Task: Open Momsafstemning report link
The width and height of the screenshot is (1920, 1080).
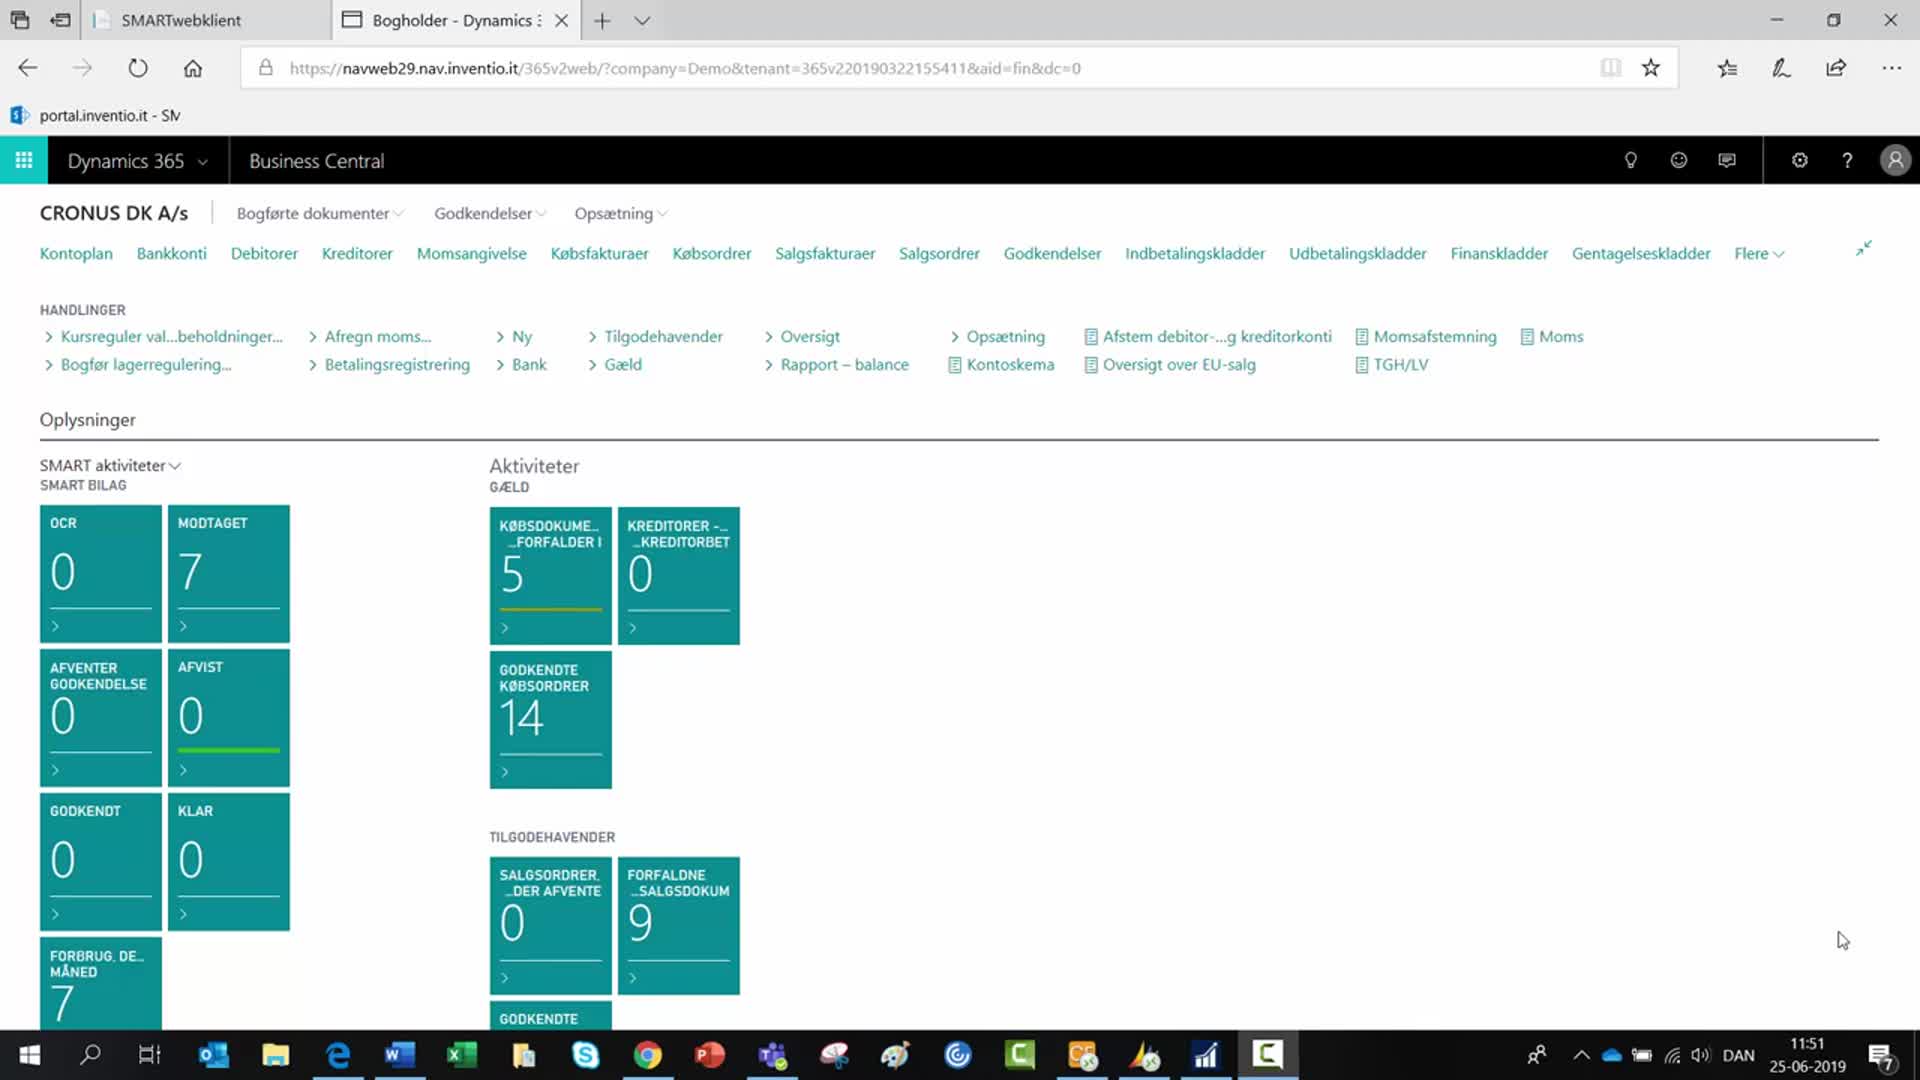Action: click(x=1426, y=336)
